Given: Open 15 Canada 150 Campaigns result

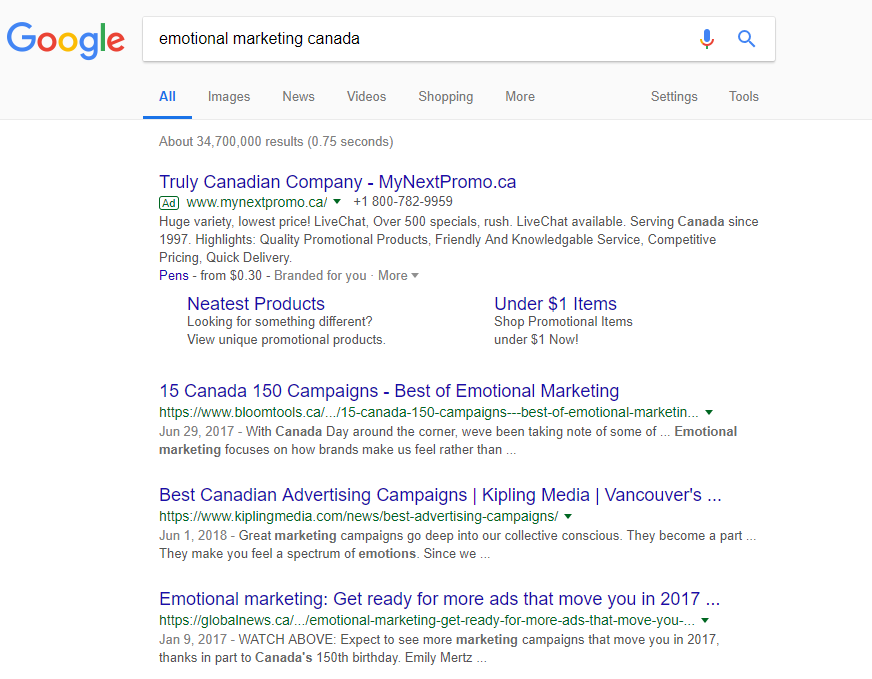Looking at the screenshot, I should tap(389, 391).
